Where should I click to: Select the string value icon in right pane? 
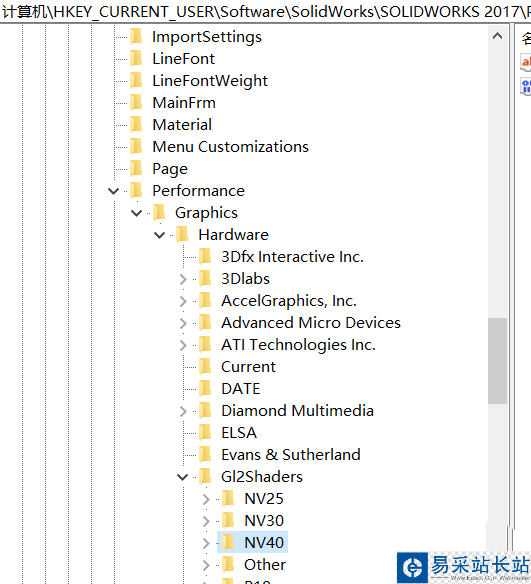(x=525, y=62)
